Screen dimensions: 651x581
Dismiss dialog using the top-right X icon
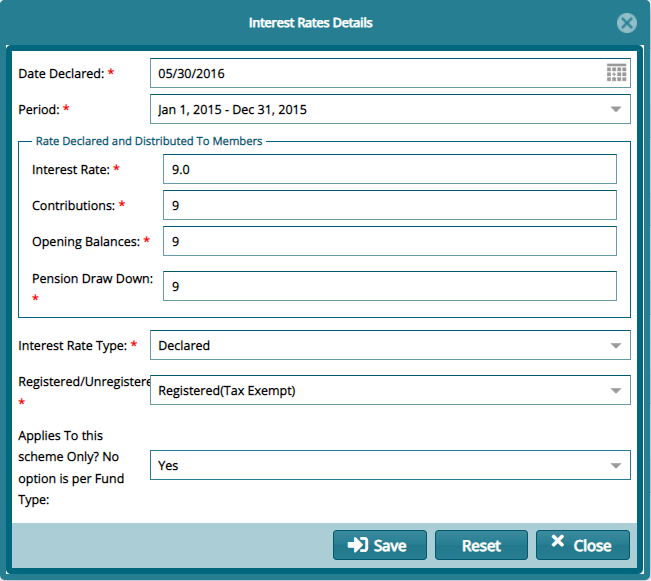627,23
